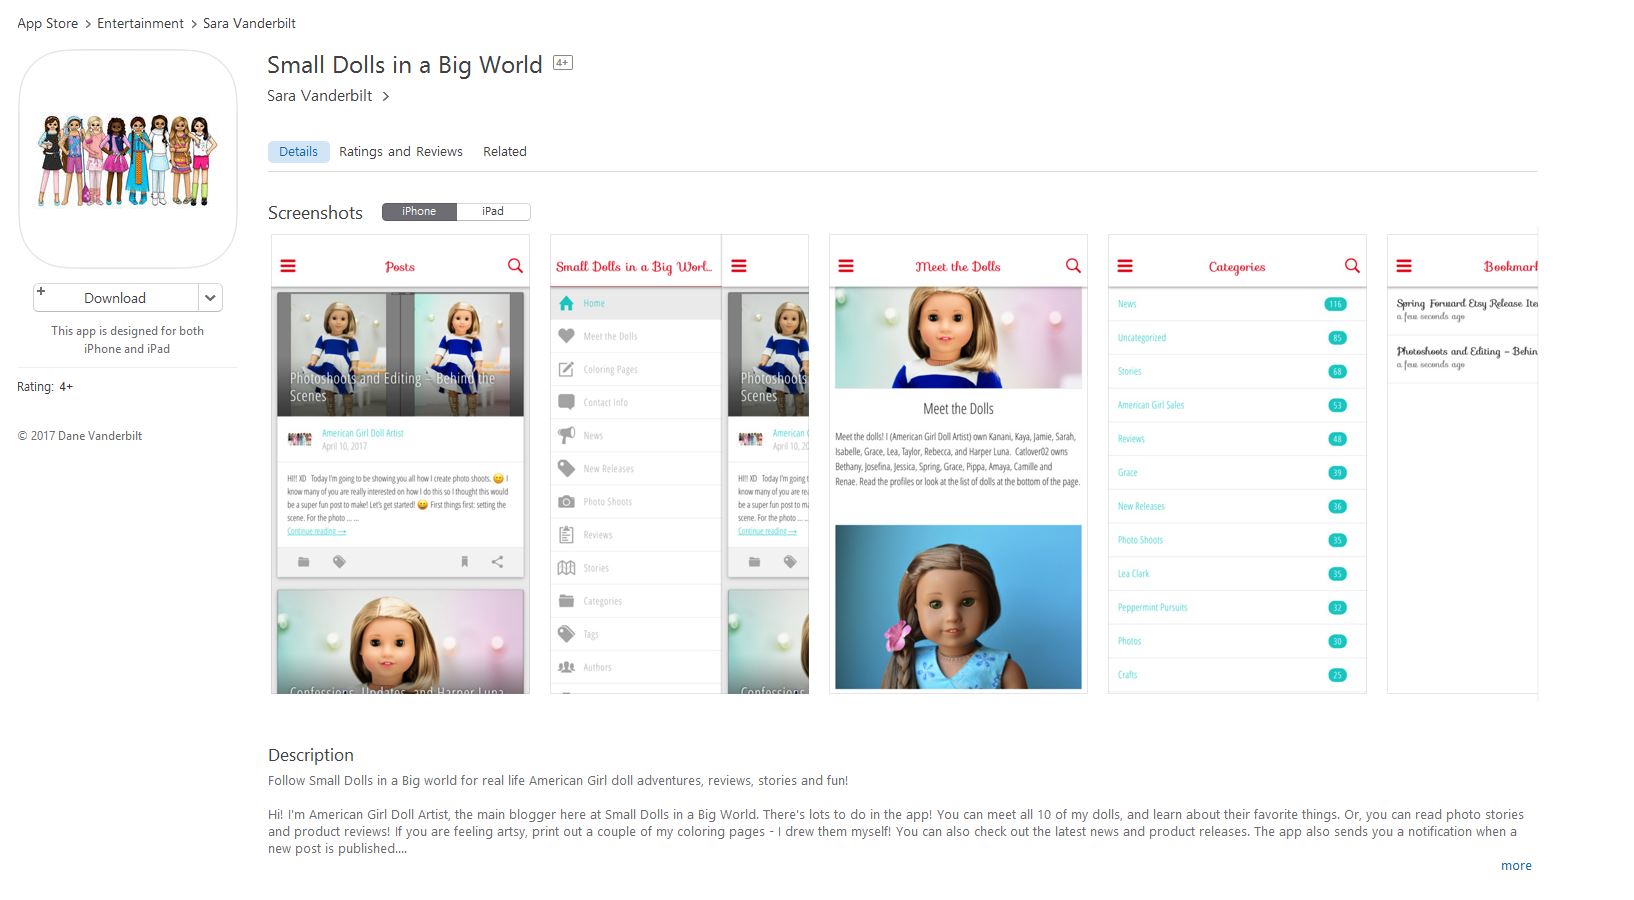Click the tag icon under the Posts screenshot's first post

click(339, 562)
